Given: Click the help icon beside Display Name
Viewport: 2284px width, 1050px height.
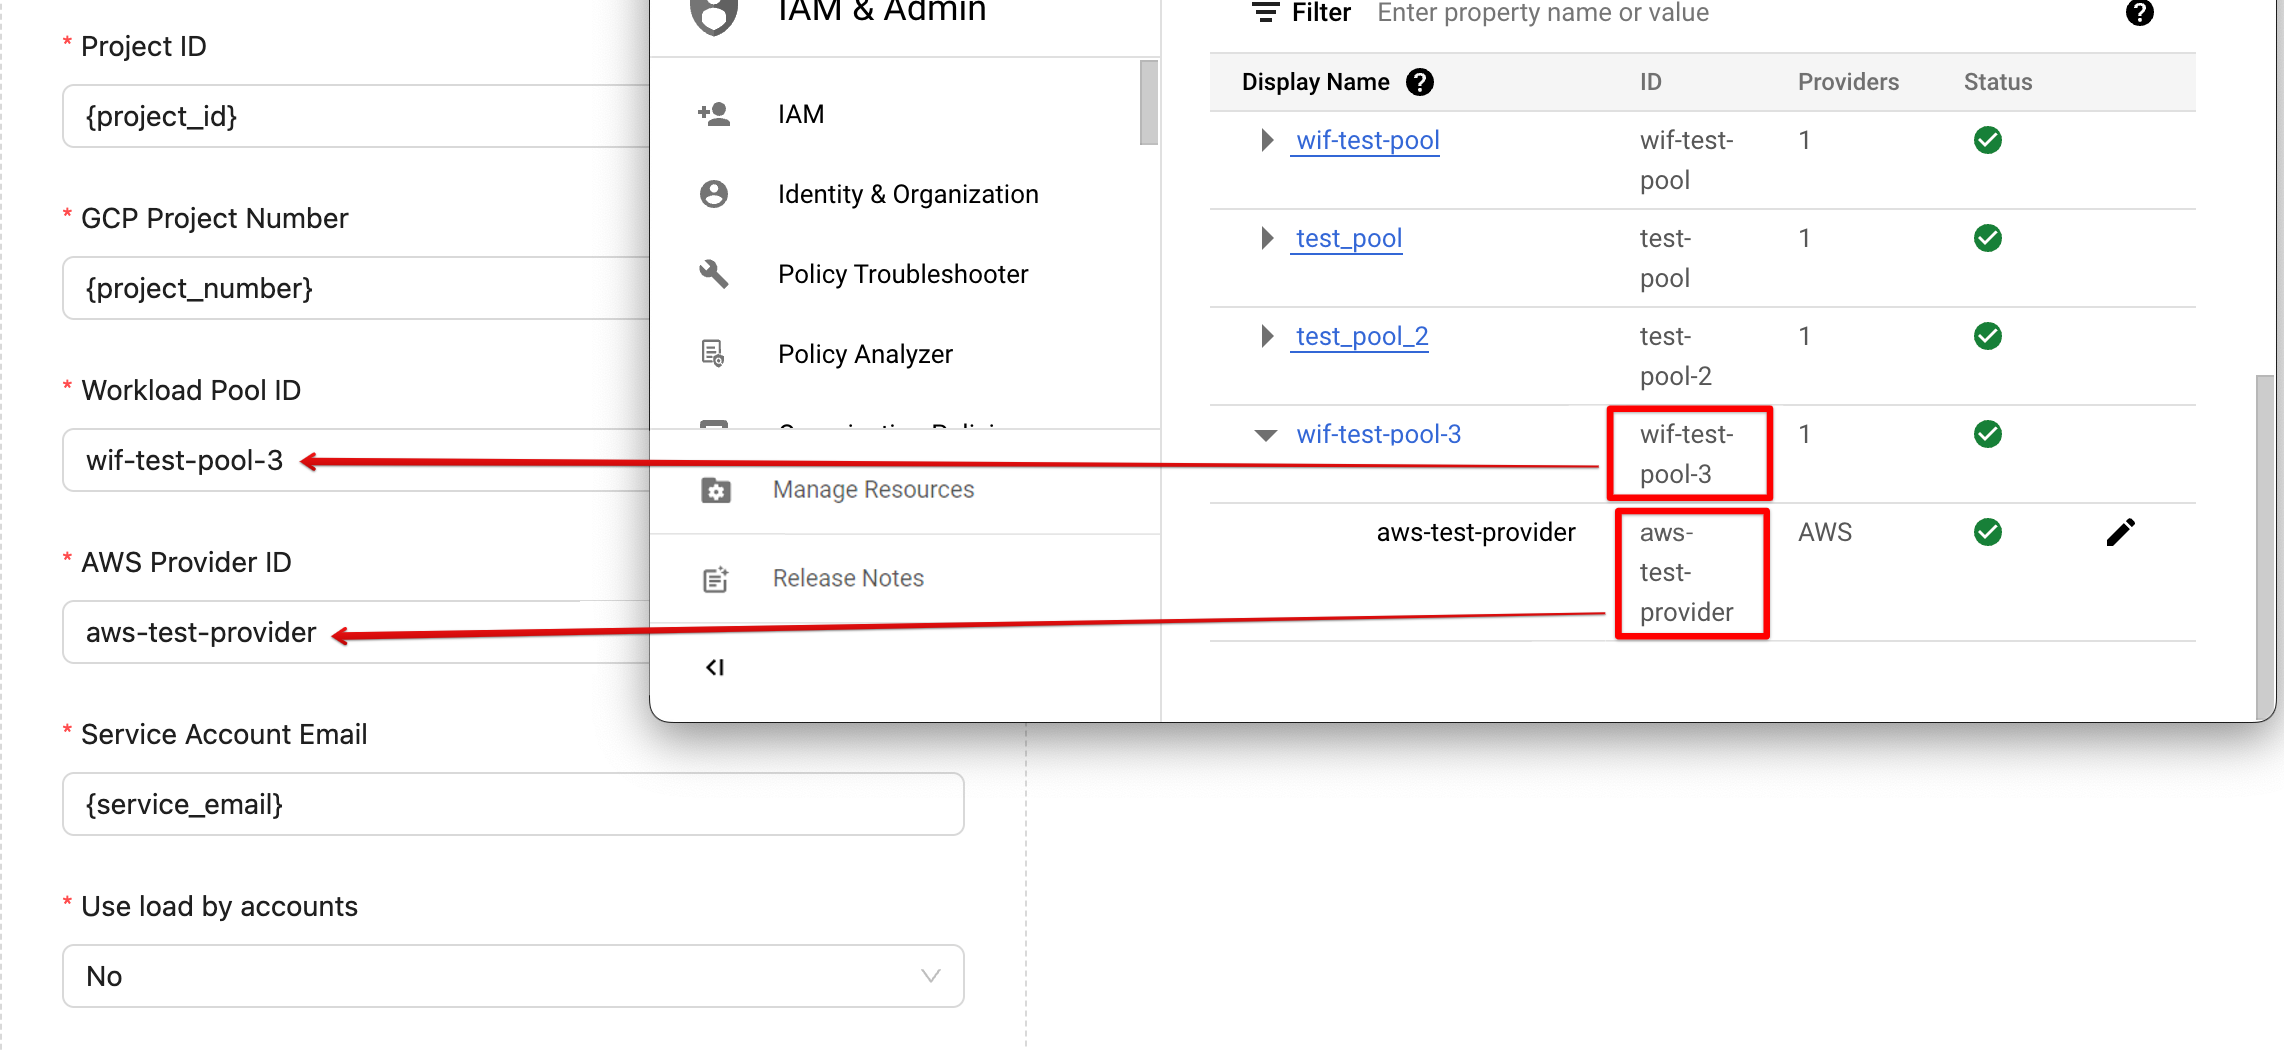Looking at the screenshot, I should click(1420, 82).
